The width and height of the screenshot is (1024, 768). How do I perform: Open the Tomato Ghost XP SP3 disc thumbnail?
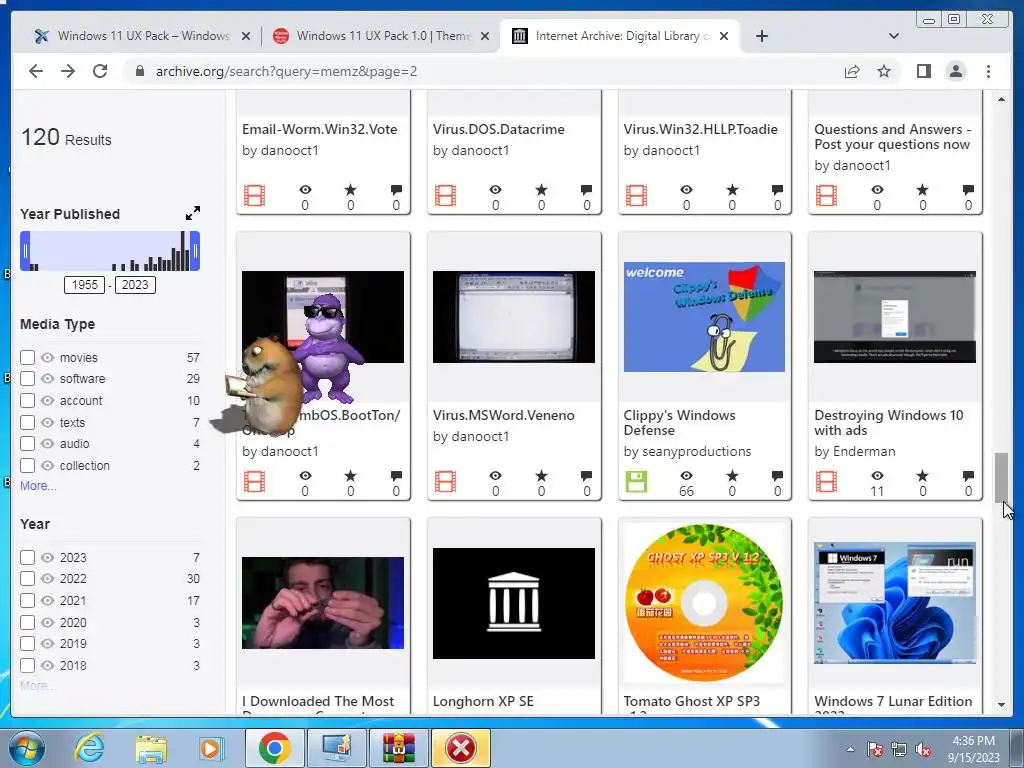(x=704, y=603)
